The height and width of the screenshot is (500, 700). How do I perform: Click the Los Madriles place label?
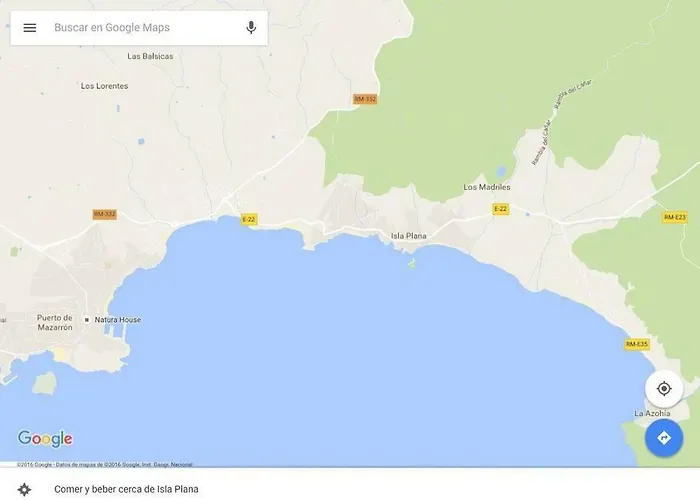(x=487, y=187)
